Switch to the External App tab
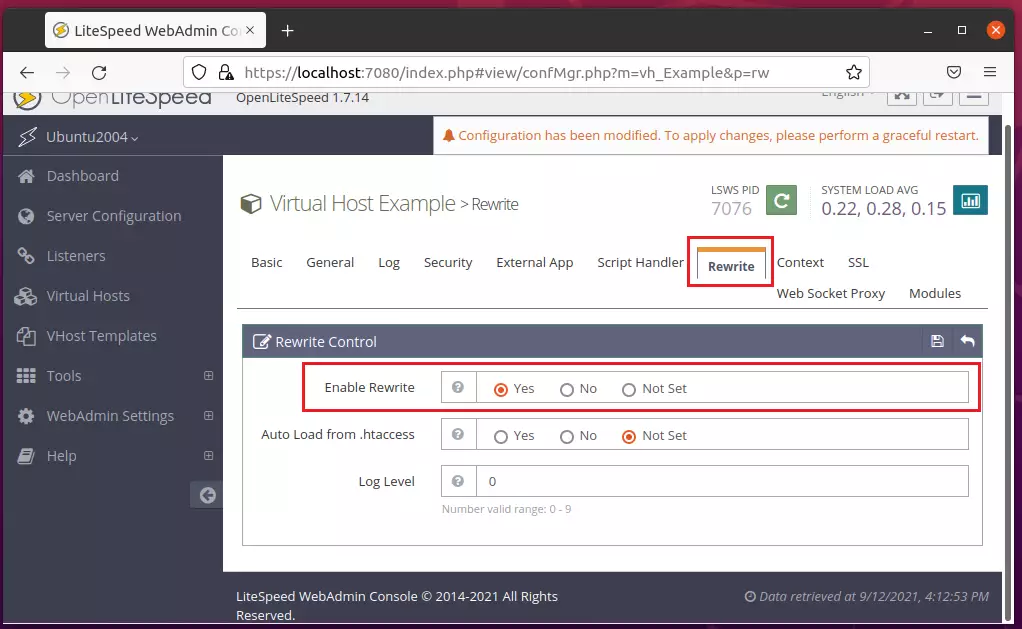1022x629 pixels. (534, 262)
